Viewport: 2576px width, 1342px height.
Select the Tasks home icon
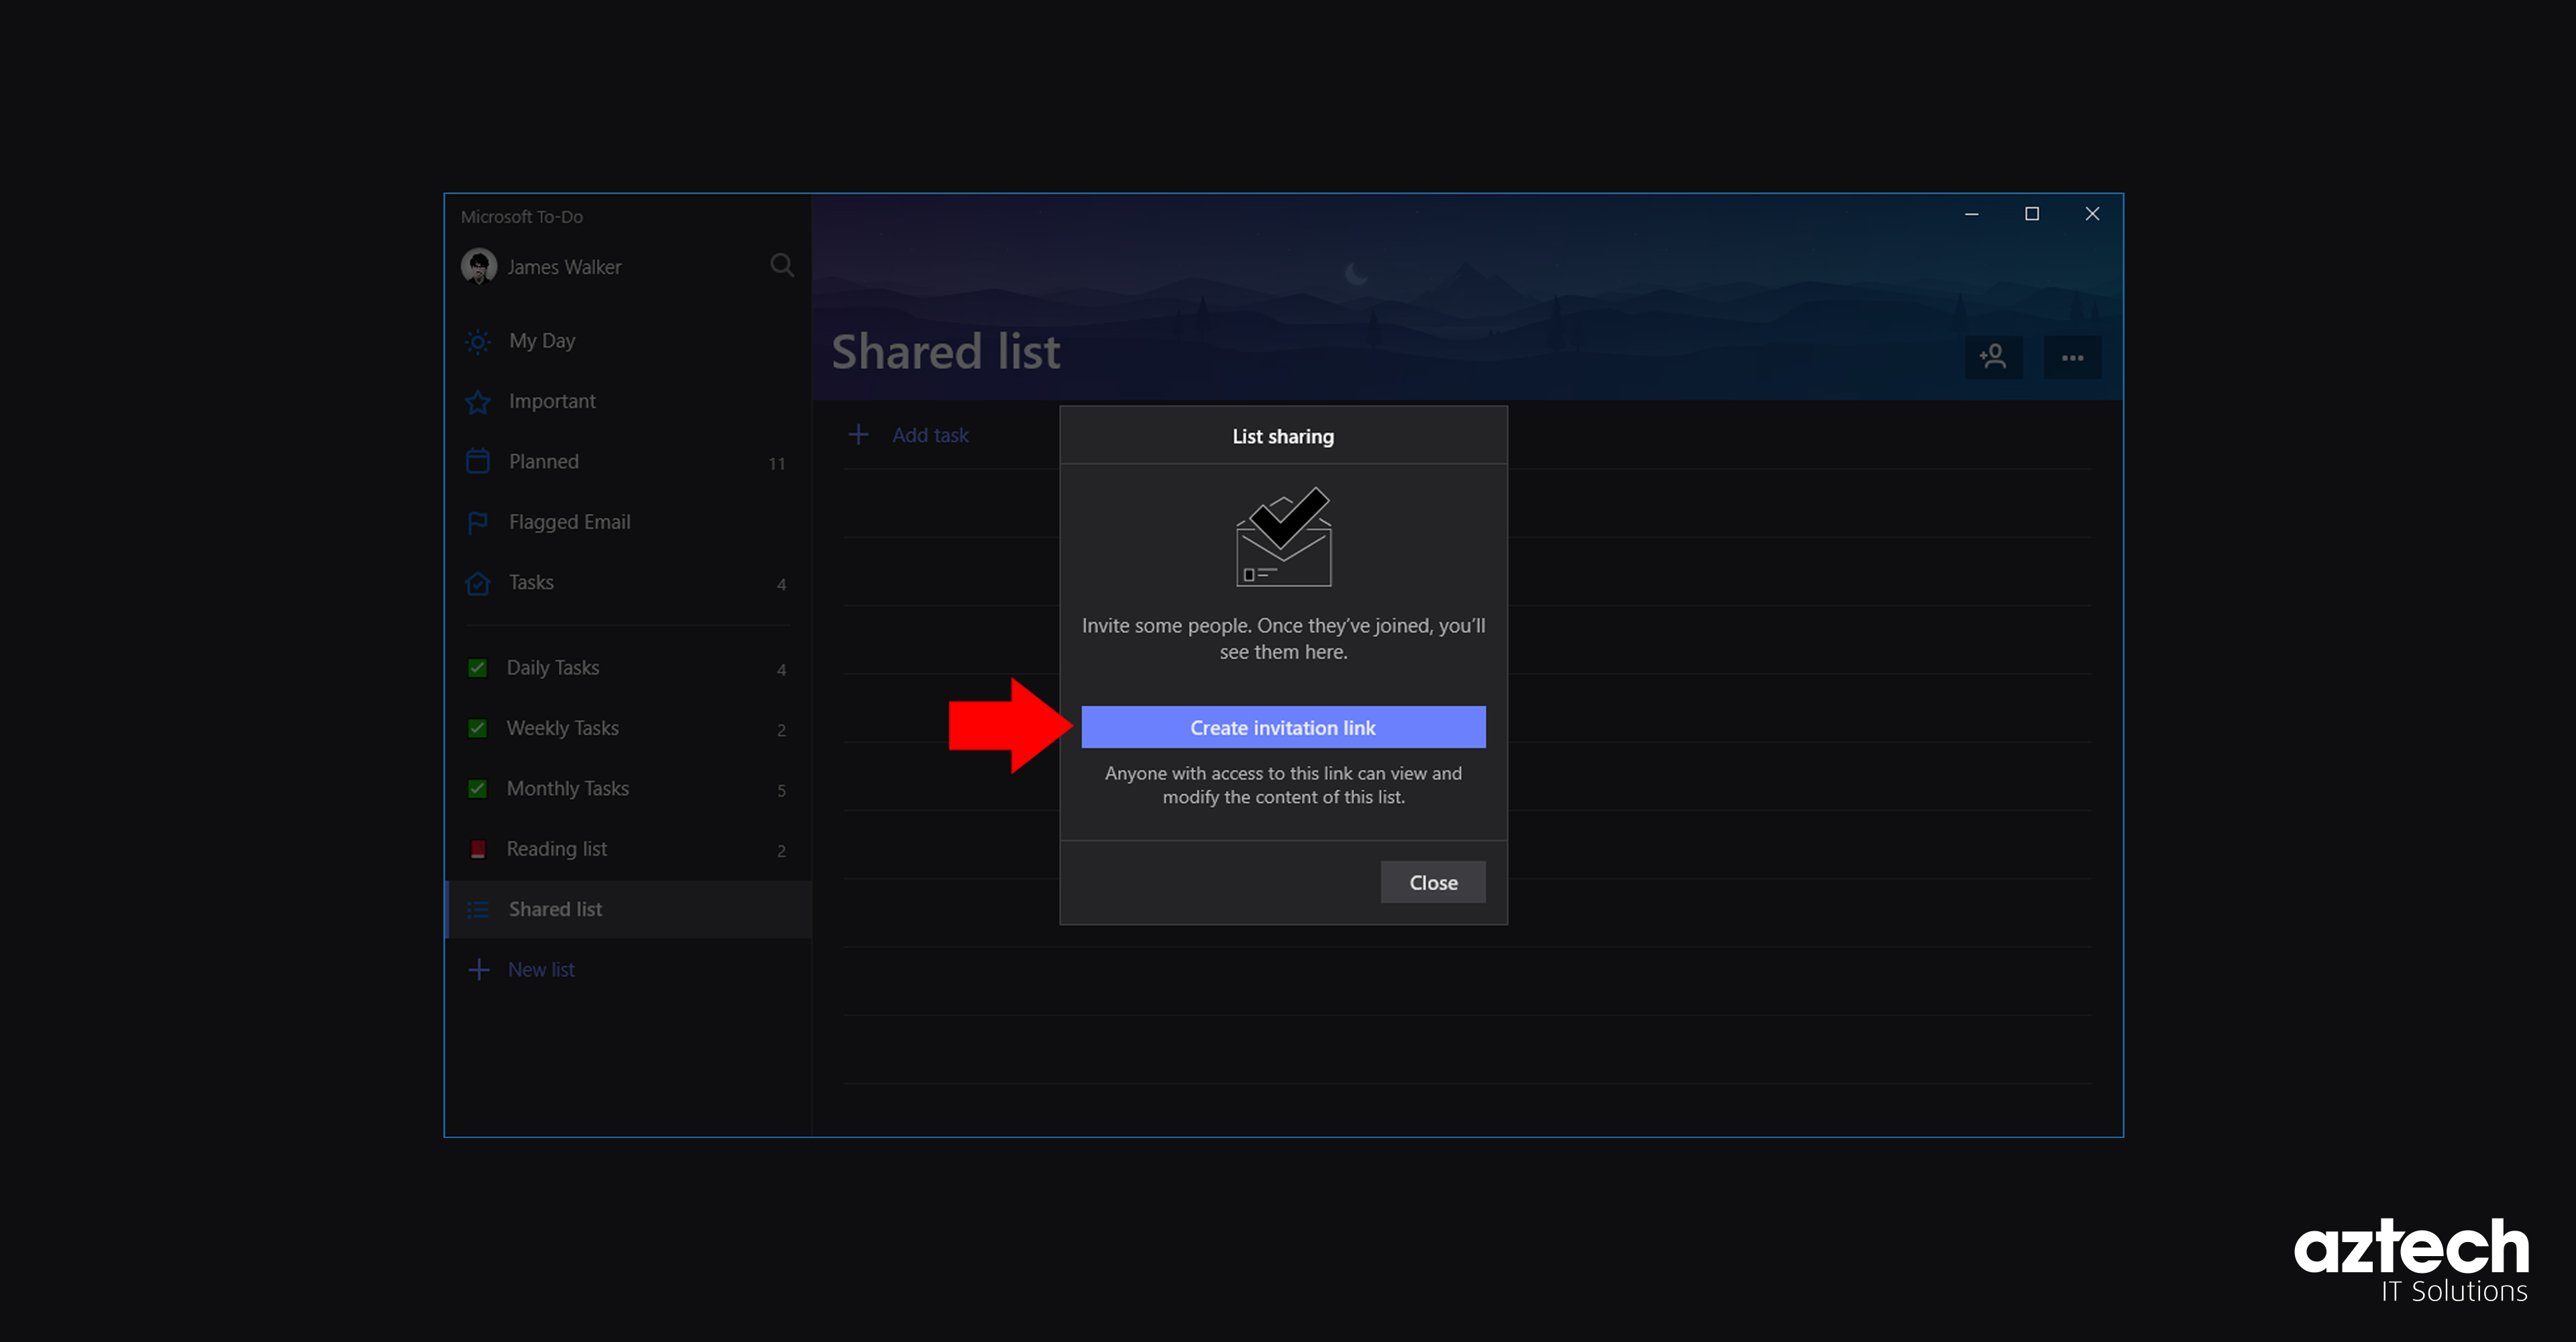(x=478, y=583)
